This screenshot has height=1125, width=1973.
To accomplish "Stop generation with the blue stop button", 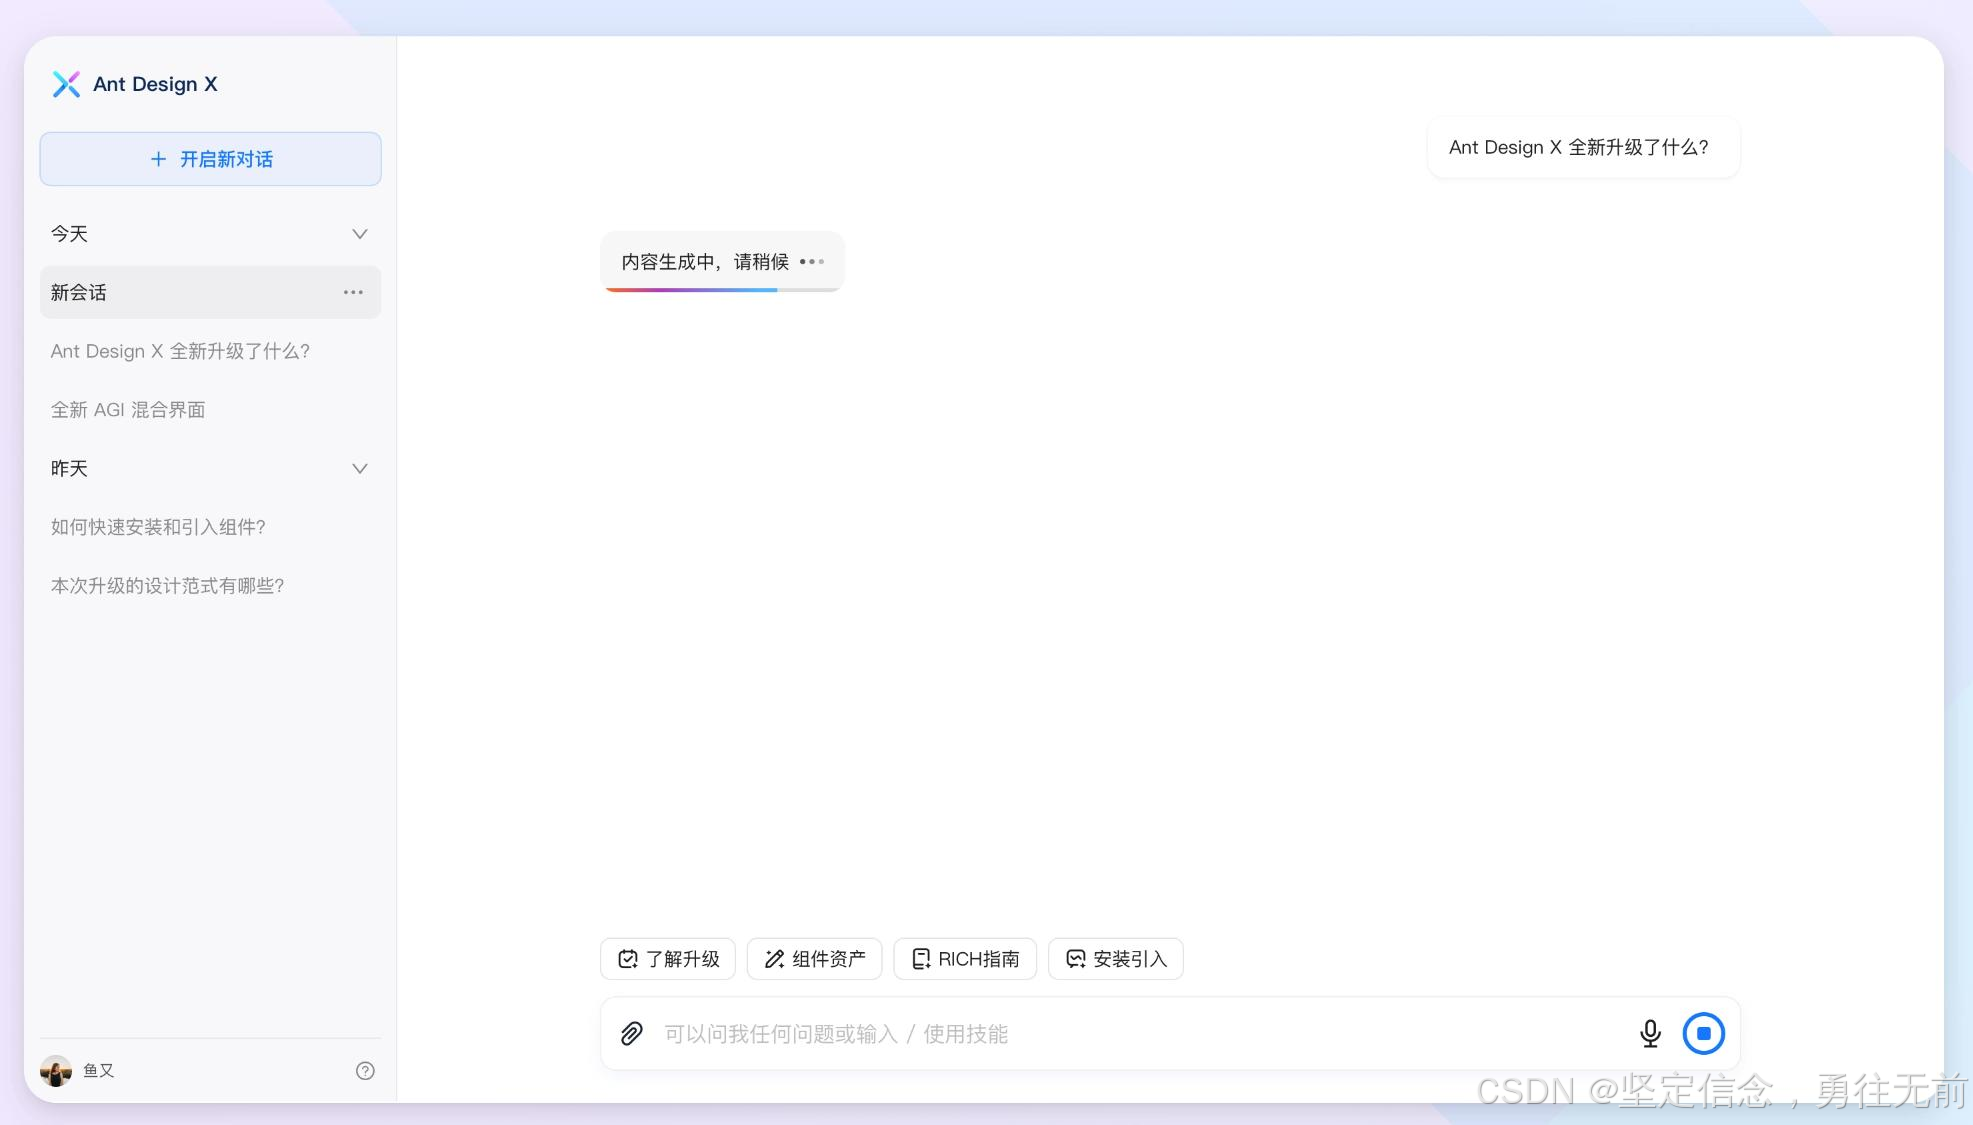I will pos(1703,1033).
